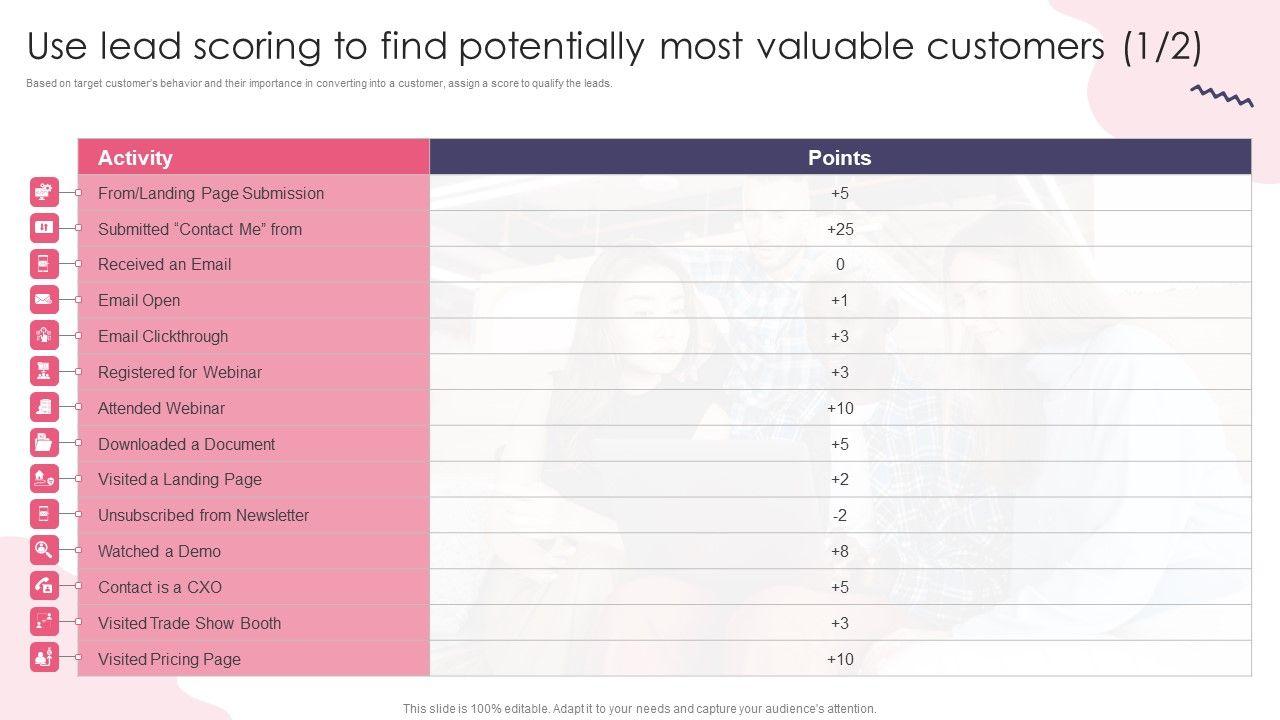The height and width of the screenshot is (720, 1280).
Task: Click the -2 points value
Action: (840, 515)
